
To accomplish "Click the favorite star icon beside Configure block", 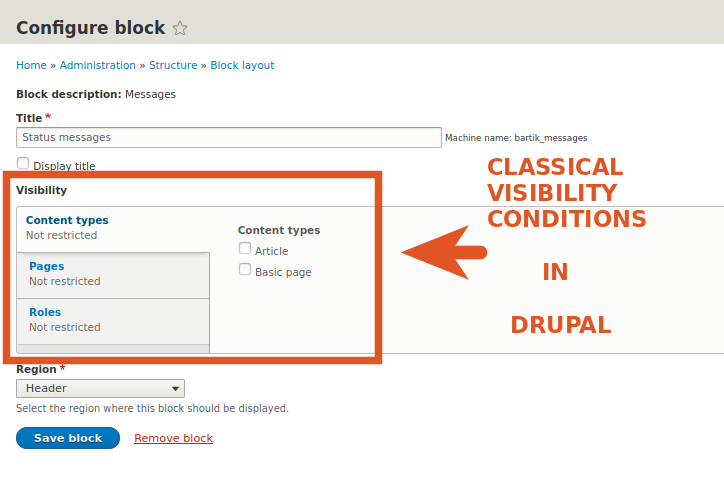I will pos(180,28).
